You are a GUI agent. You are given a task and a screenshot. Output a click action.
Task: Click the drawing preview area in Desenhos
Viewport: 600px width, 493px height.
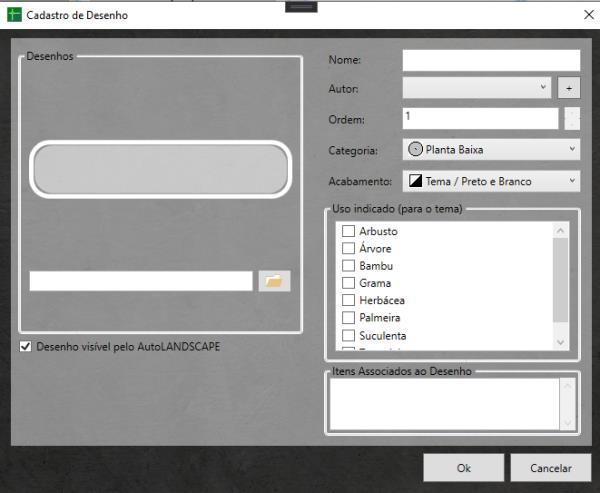point(161,168)
